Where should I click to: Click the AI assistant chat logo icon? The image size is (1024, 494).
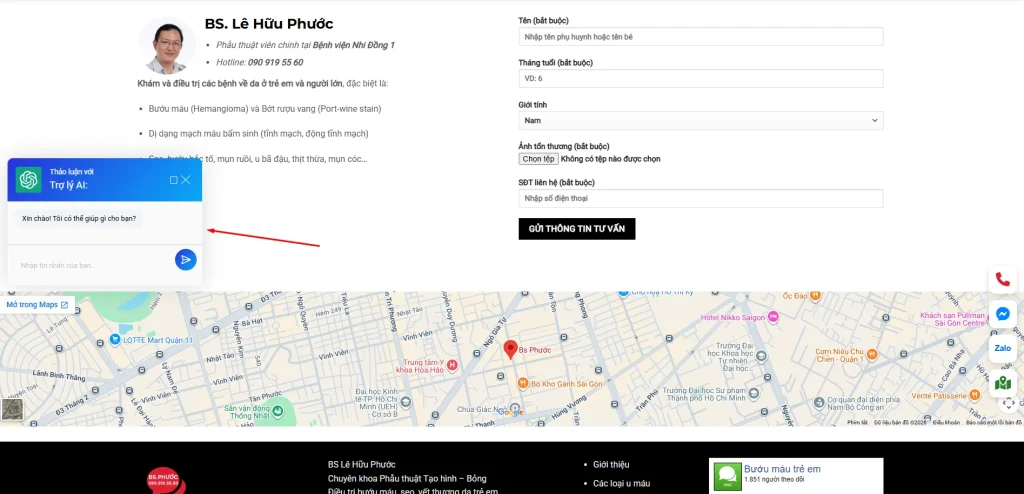(29, 179)
